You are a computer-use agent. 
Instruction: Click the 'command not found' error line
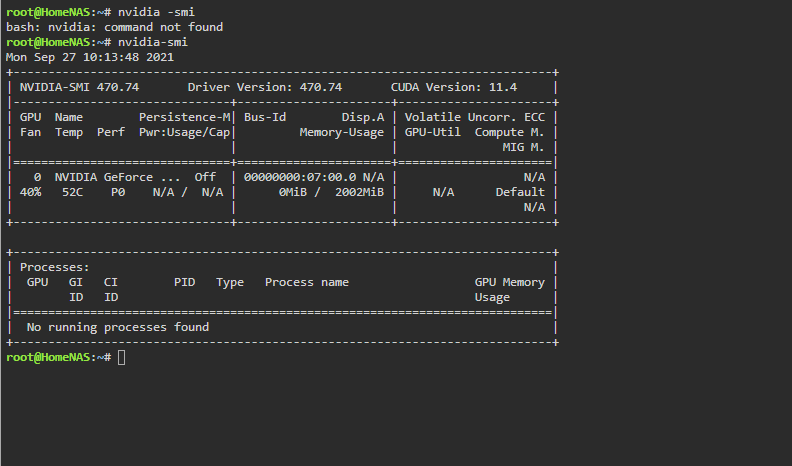(114, 27)
